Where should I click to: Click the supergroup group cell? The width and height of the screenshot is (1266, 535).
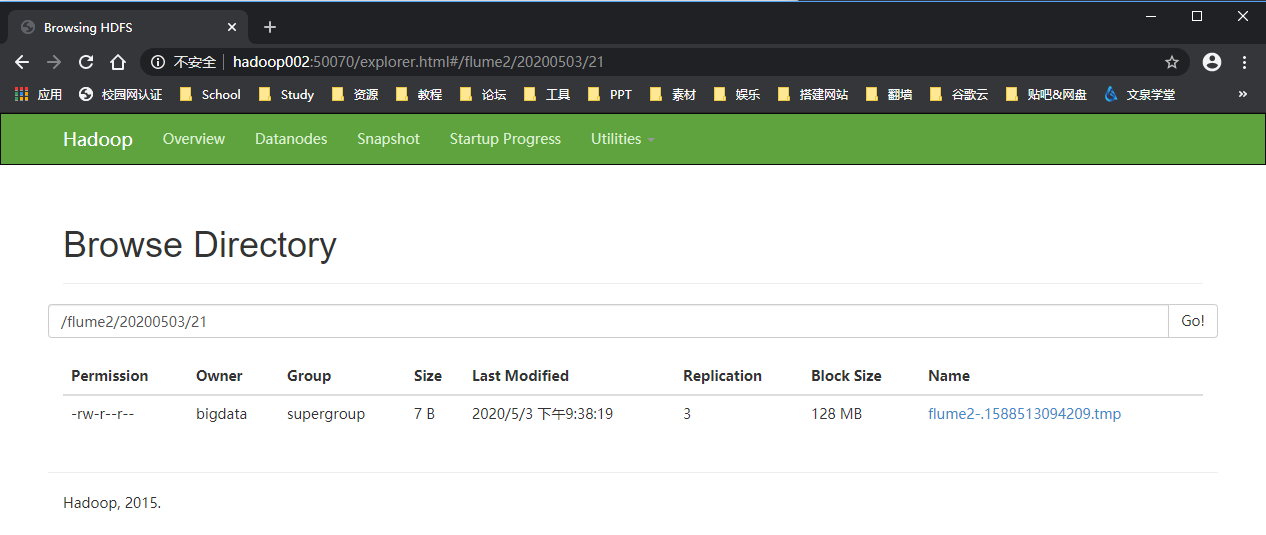[326, 414]
